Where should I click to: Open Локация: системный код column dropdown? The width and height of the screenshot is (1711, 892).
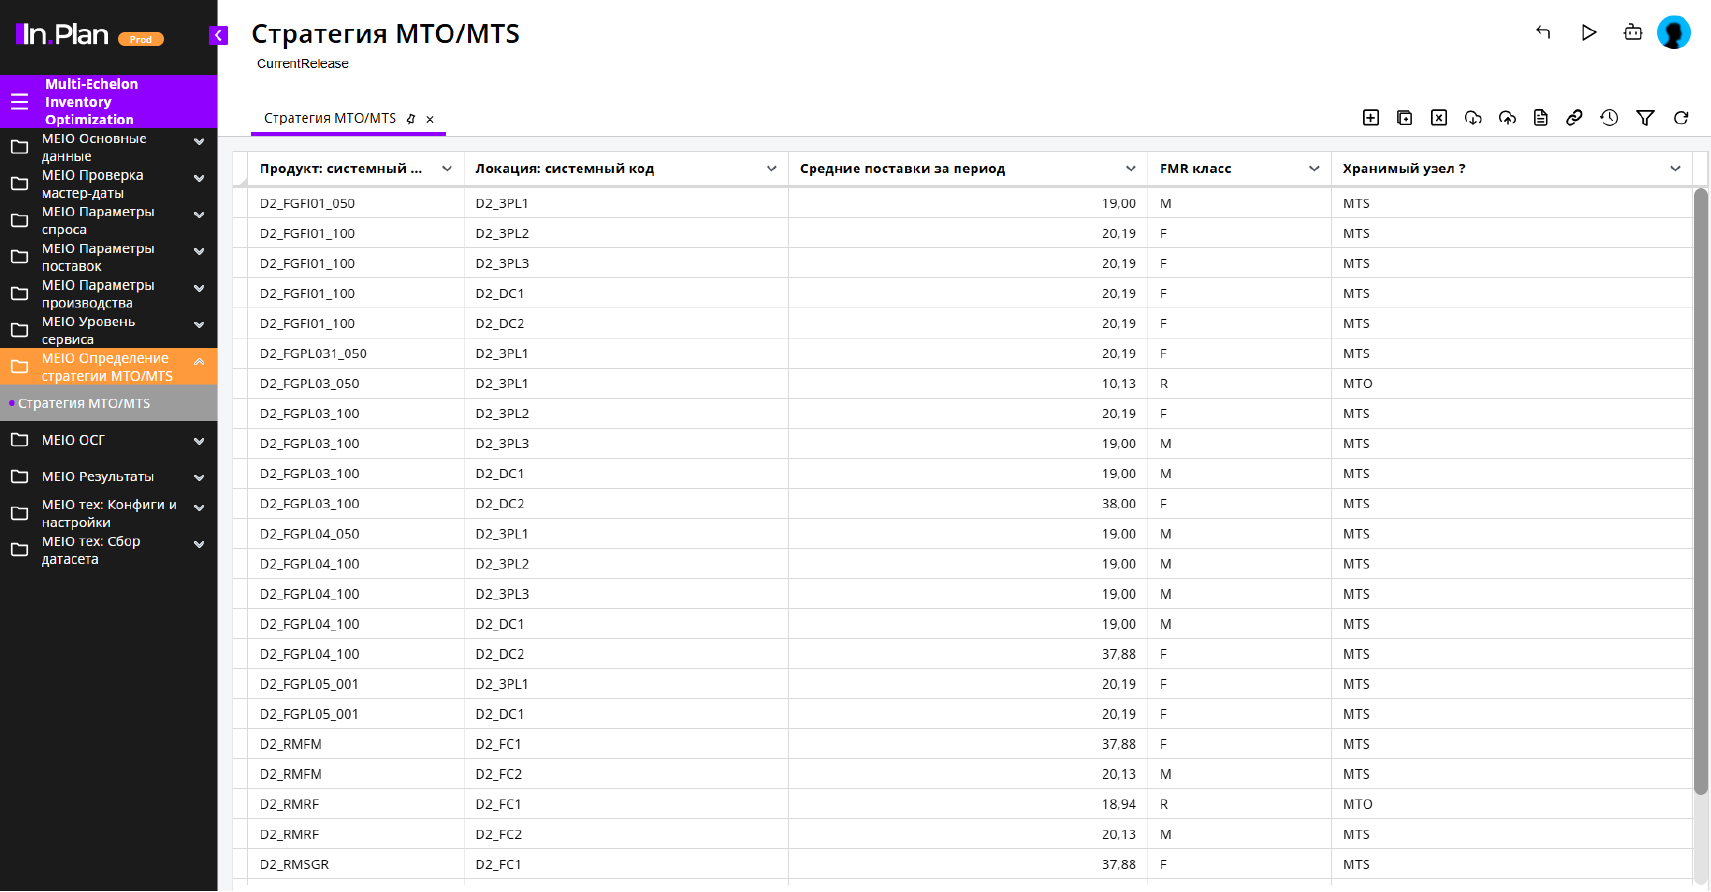click(x=771, y=169)
